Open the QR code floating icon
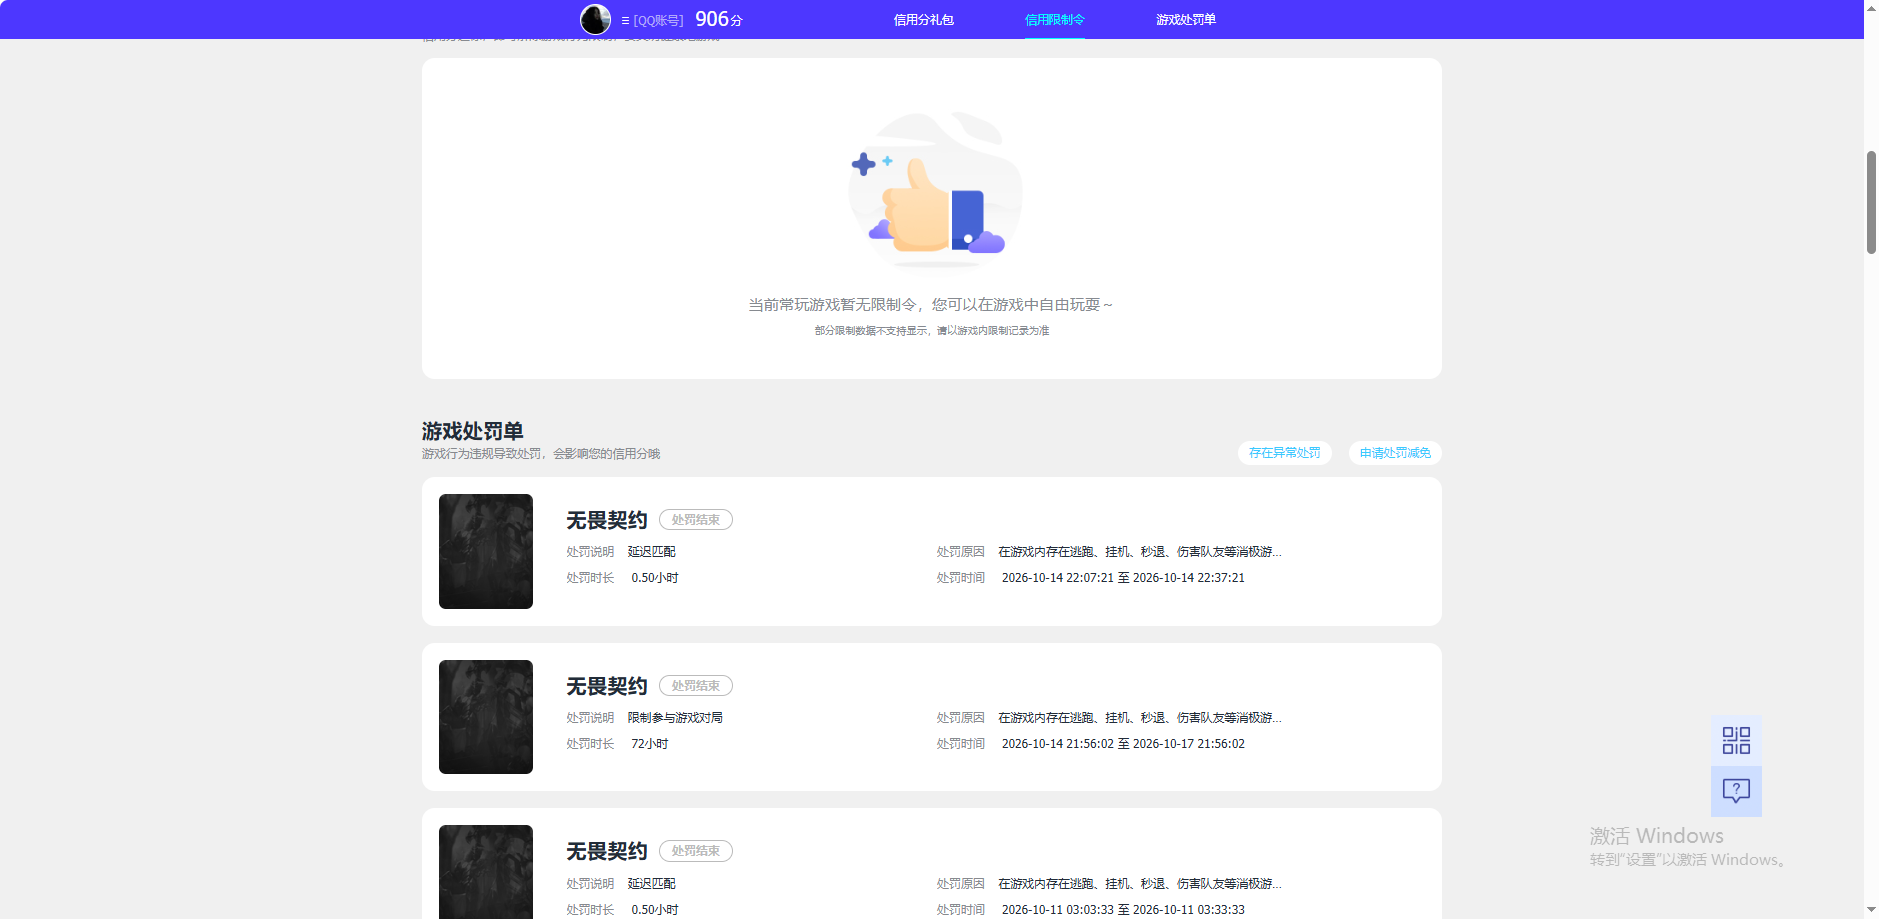Screen dimensions: 1879x919 [x=1736, y=741]
